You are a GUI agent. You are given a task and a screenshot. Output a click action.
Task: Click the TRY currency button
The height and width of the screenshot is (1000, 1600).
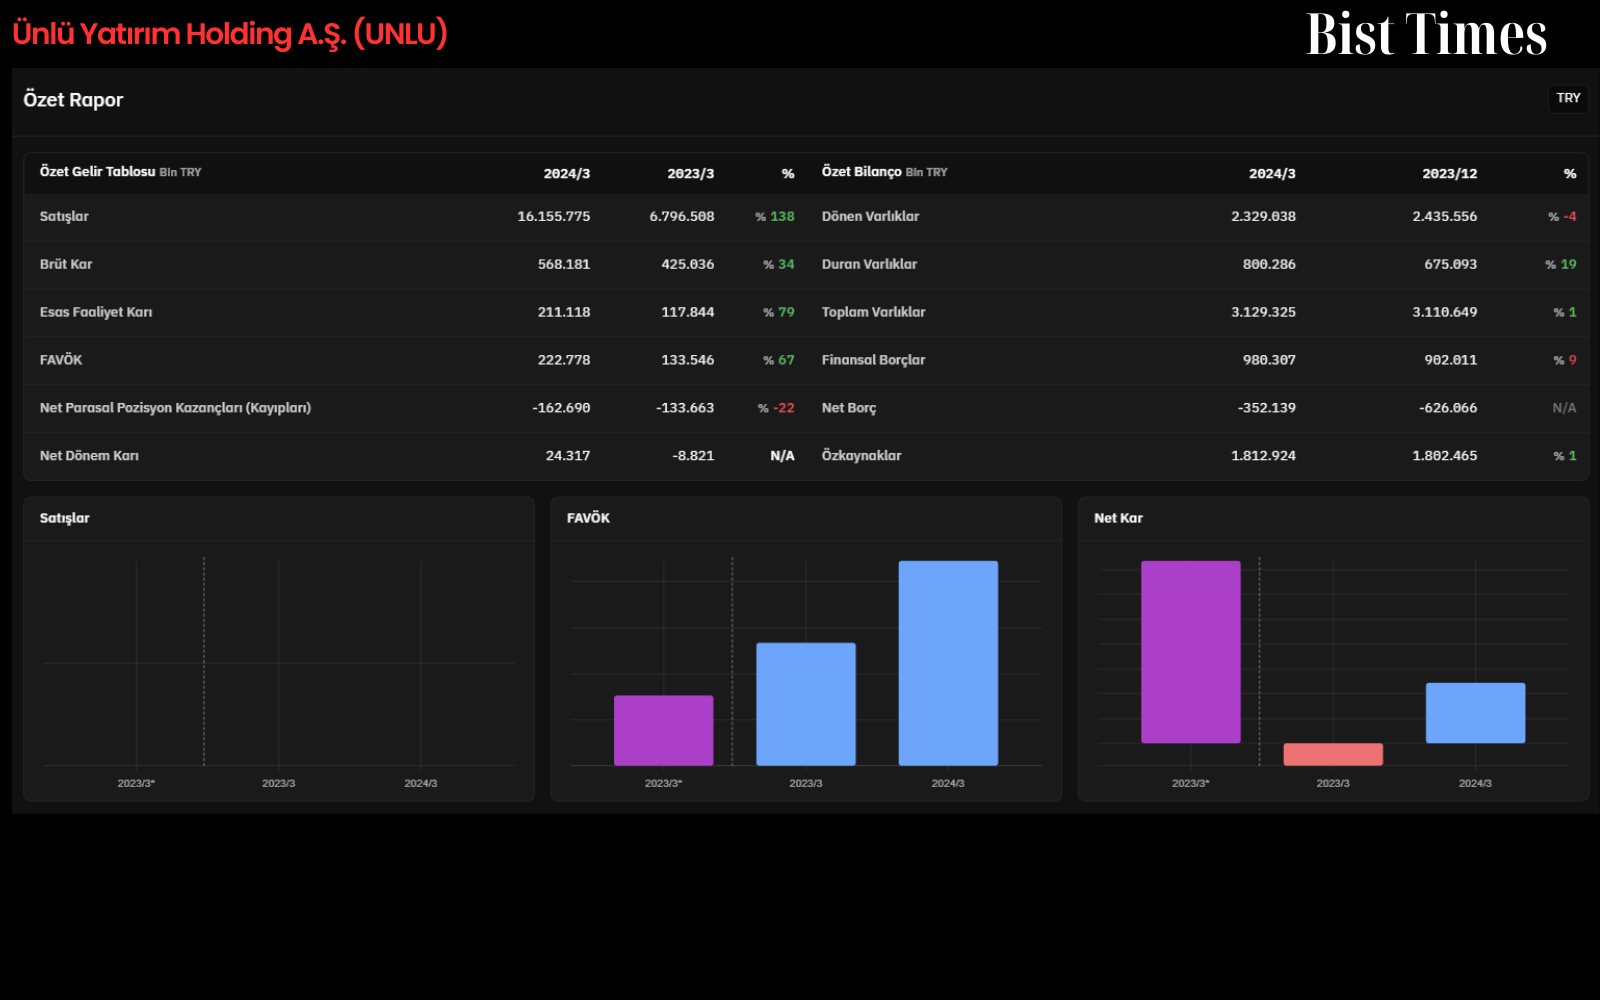pos(1568,98)
